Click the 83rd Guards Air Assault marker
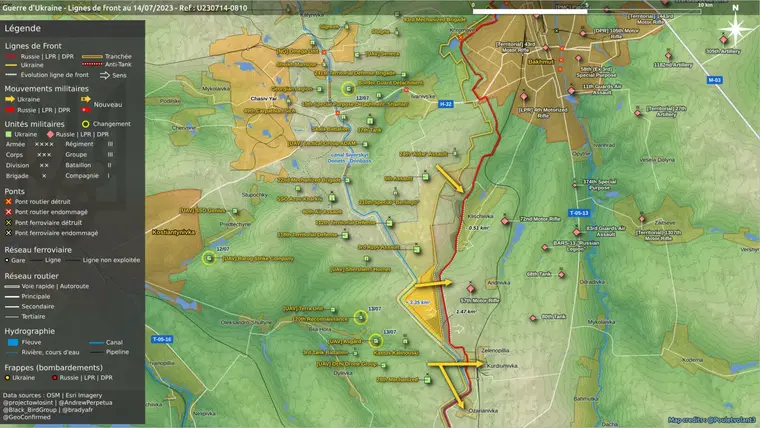Image resolution: width=760 pixels, height=428 pixels. coord(577,232)
